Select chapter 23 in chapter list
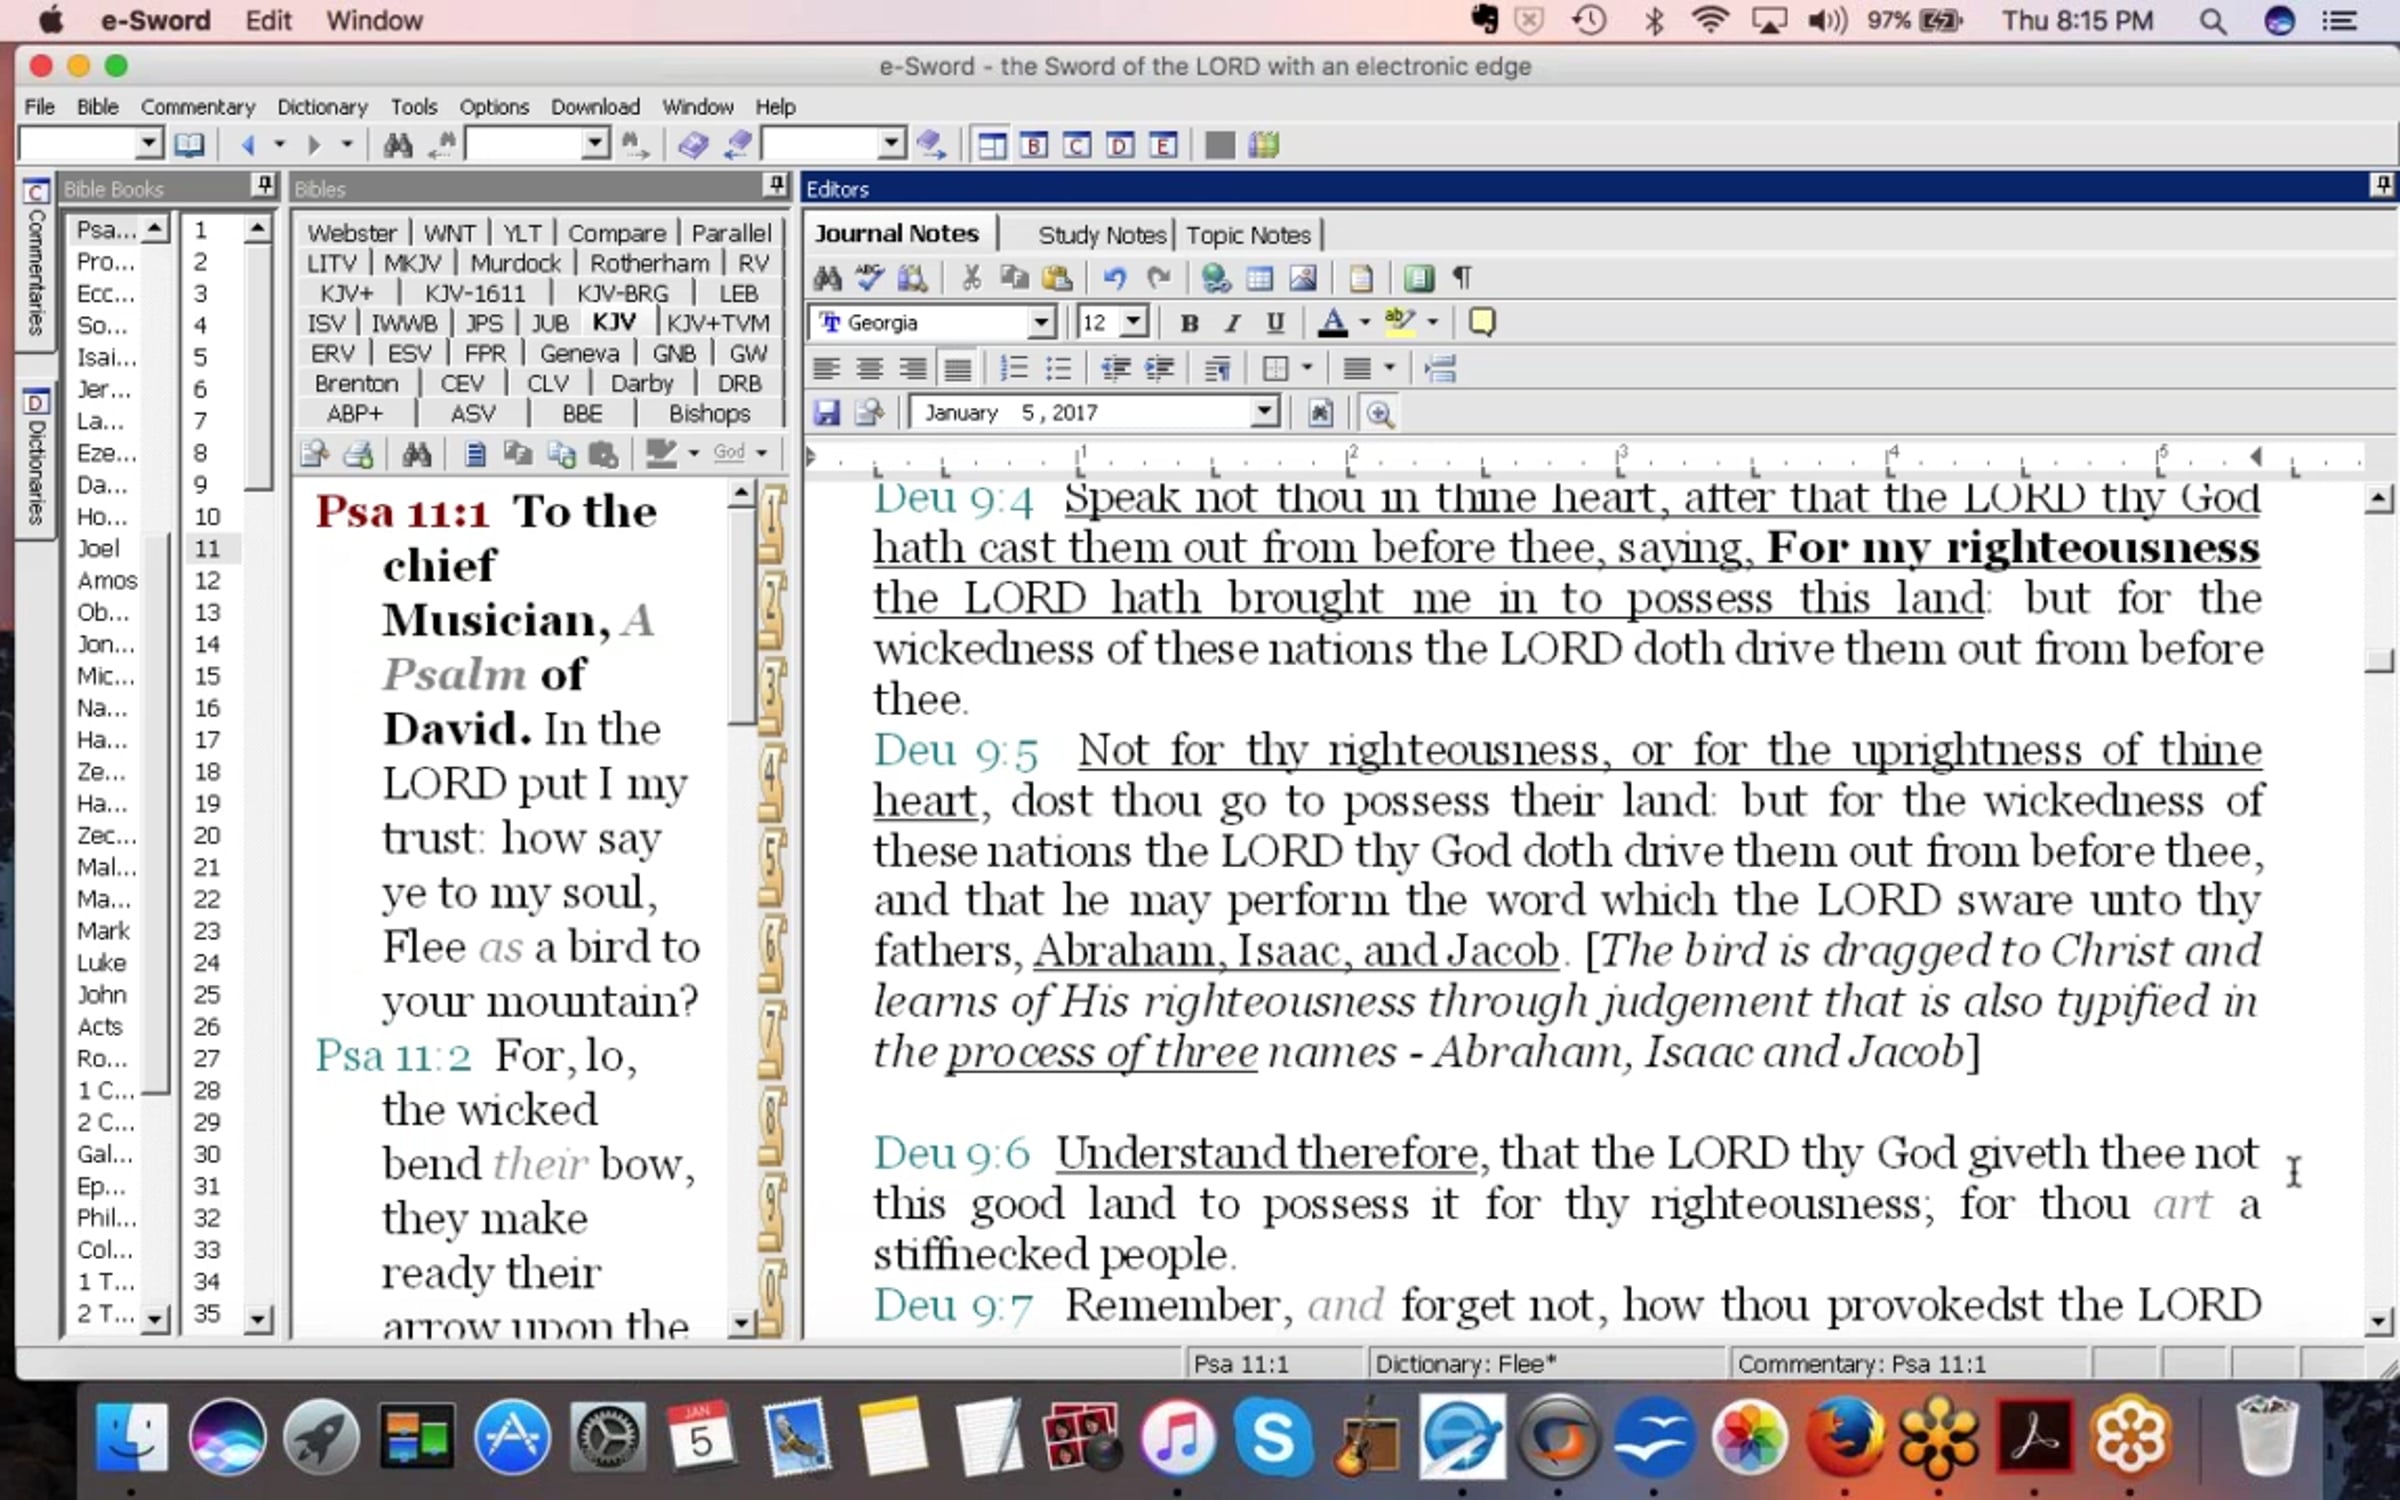The height and width of the screenshot is (1500, 2400). pos(207,931)
